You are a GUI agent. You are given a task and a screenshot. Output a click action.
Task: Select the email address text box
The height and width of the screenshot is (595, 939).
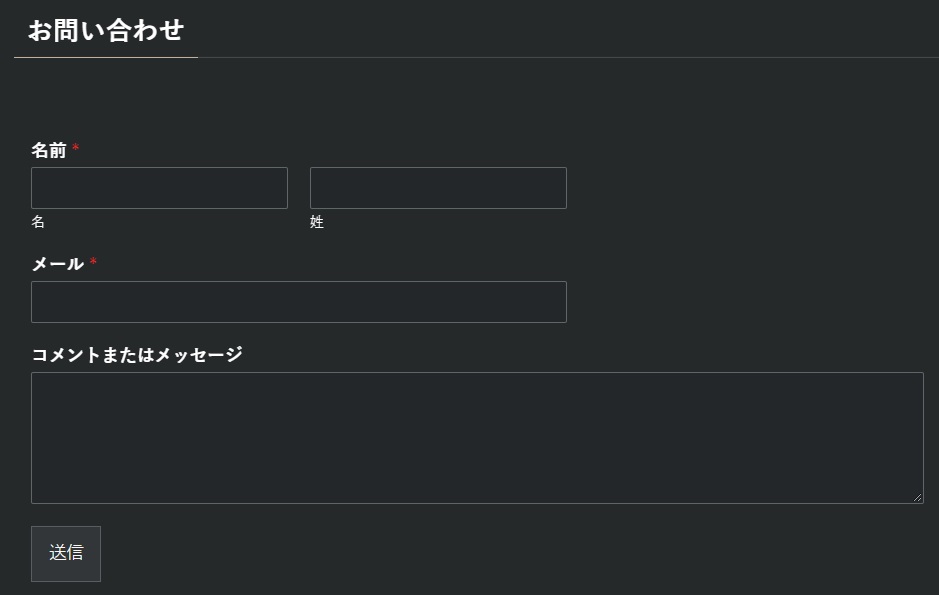click(x=298, y=302)
